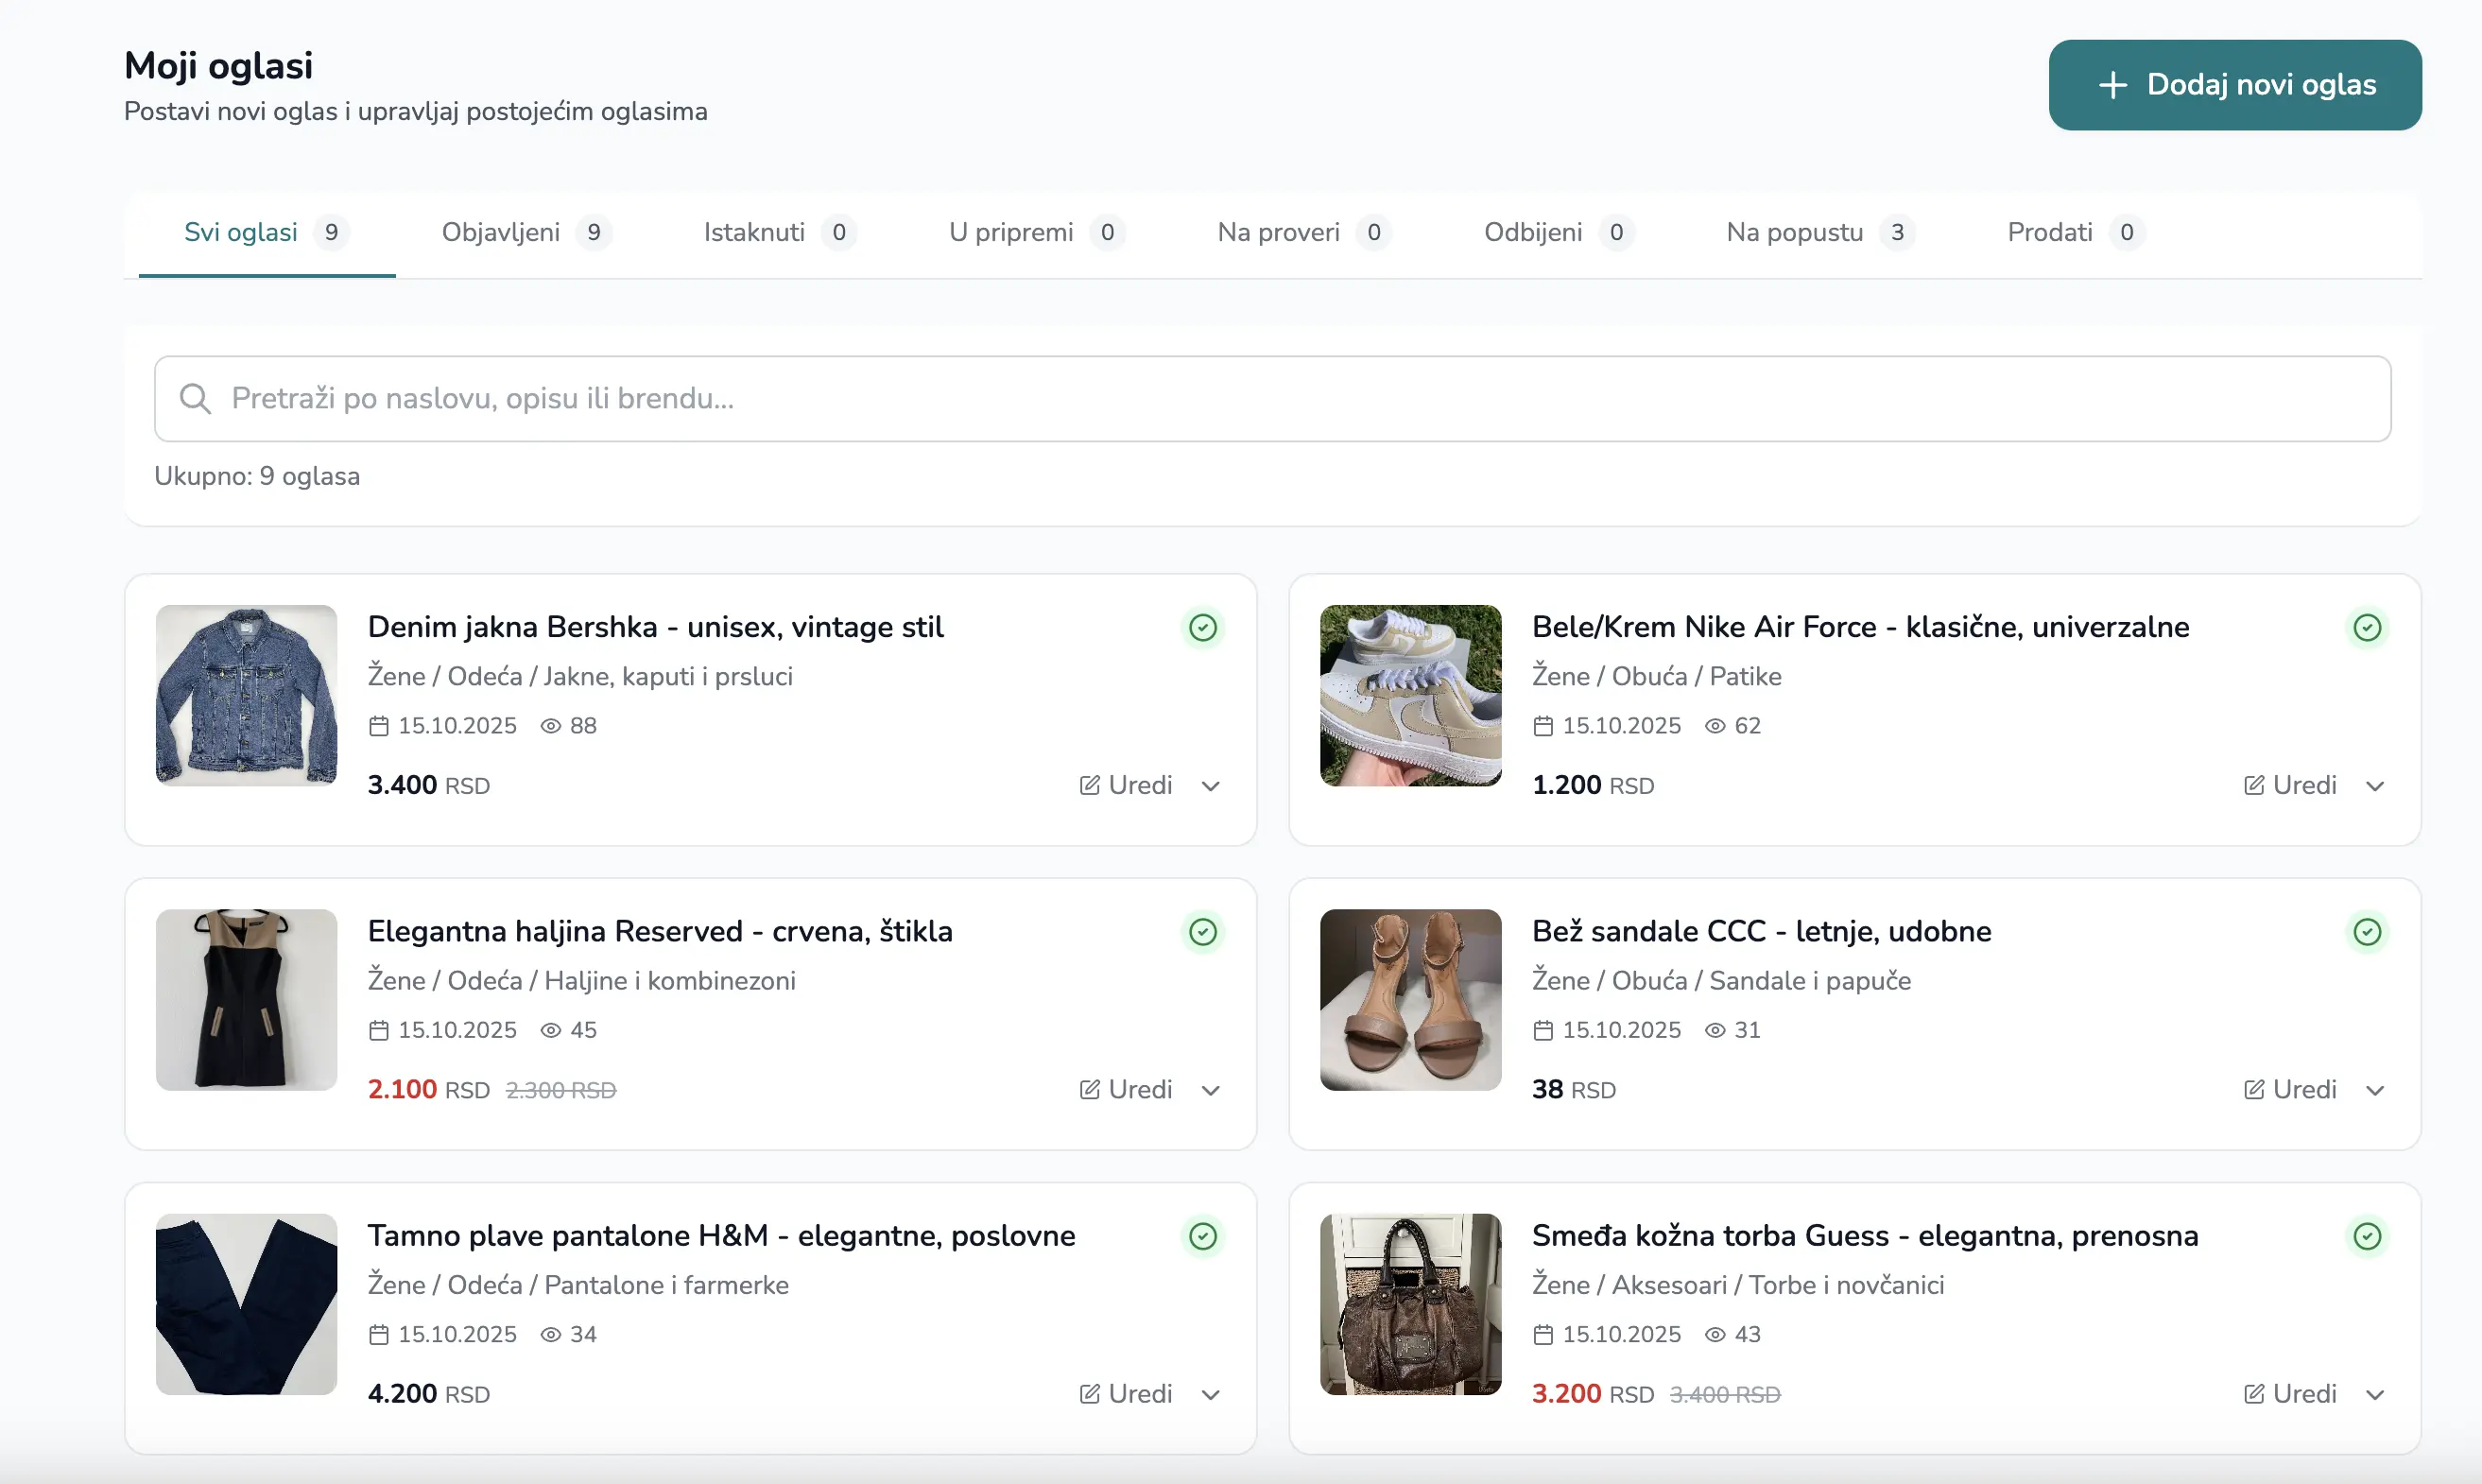Click views eye icon on Denim jakna listing
This screenshot has height=1484, width=2482.
coord(550,726)
